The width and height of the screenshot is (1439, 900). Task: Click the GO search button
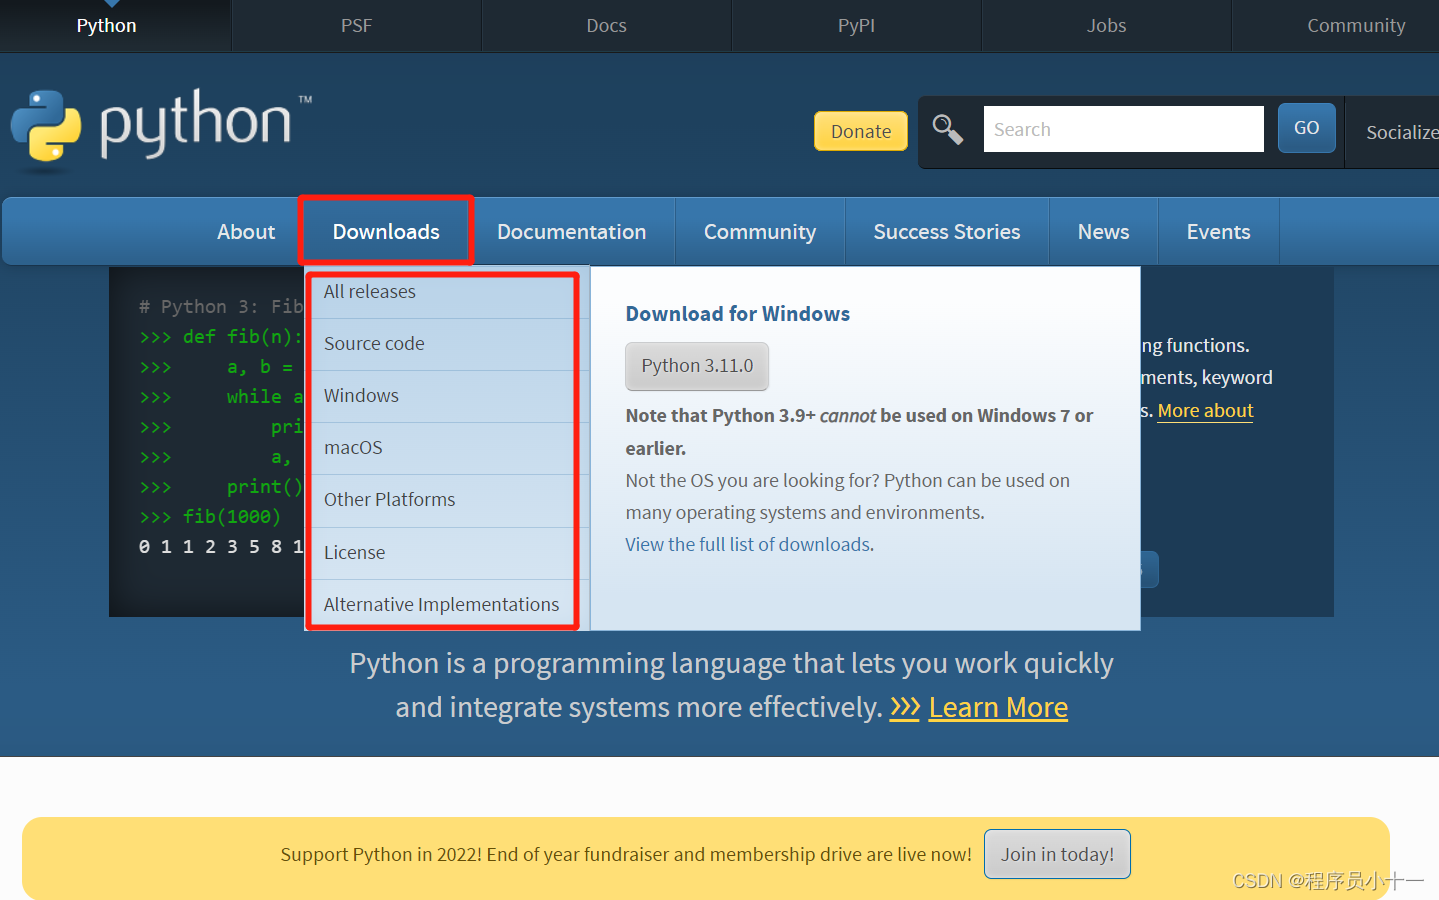[1306, 128]
